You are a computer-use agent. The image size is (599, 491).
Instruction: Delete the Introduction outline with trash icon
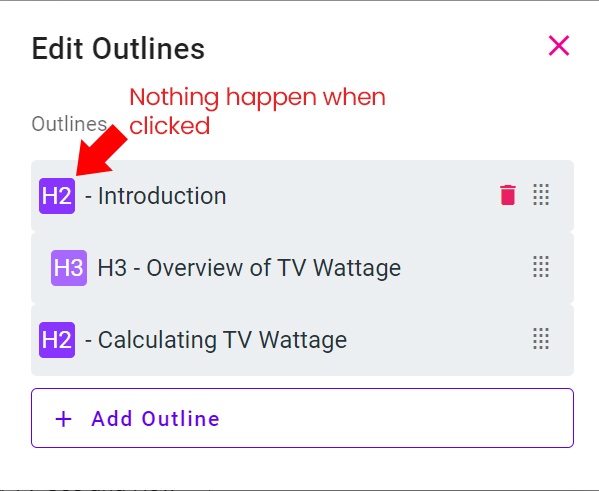(508, 195)
